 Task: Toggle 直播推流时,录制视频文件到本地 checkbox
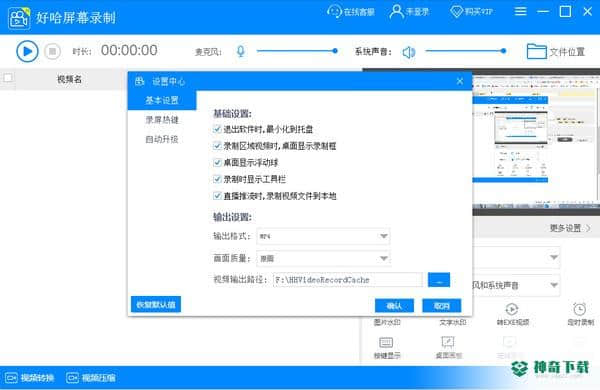pos(217,196)
